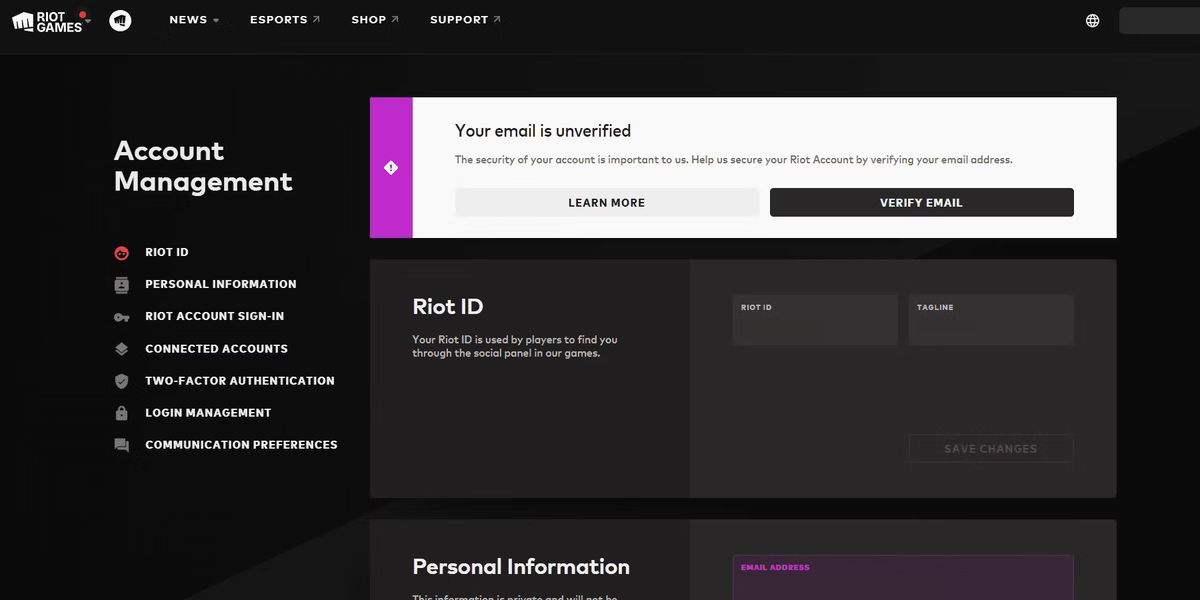The width and height of the screenshot is (1200, 600).
Task: Focus the Tagline input field
Action: [991, 320]
